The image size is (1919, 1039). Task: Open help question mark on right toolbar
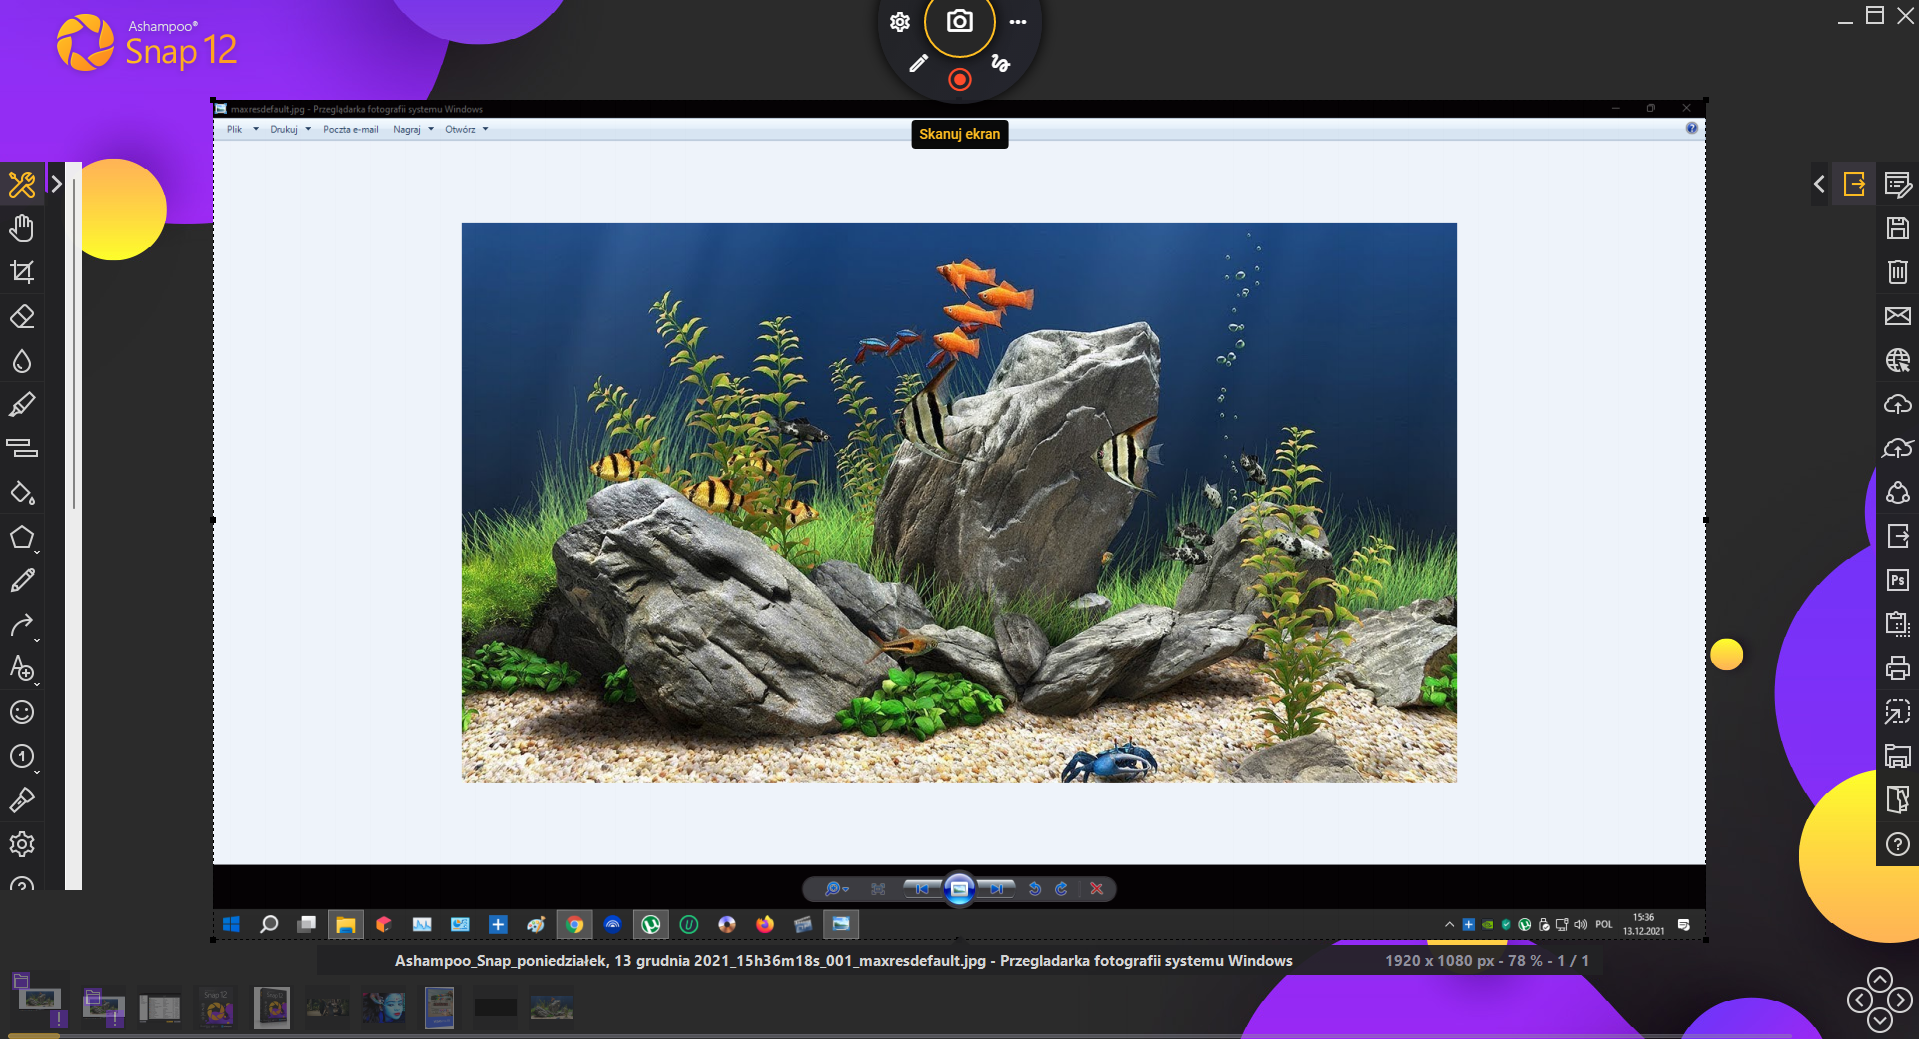coord(1898,844)
